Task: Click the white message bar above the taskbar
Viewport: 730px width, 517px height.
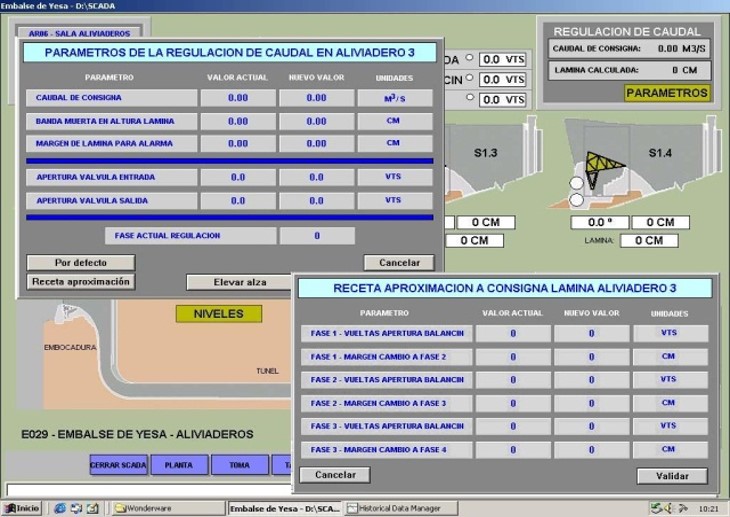Action: (149, 490)
